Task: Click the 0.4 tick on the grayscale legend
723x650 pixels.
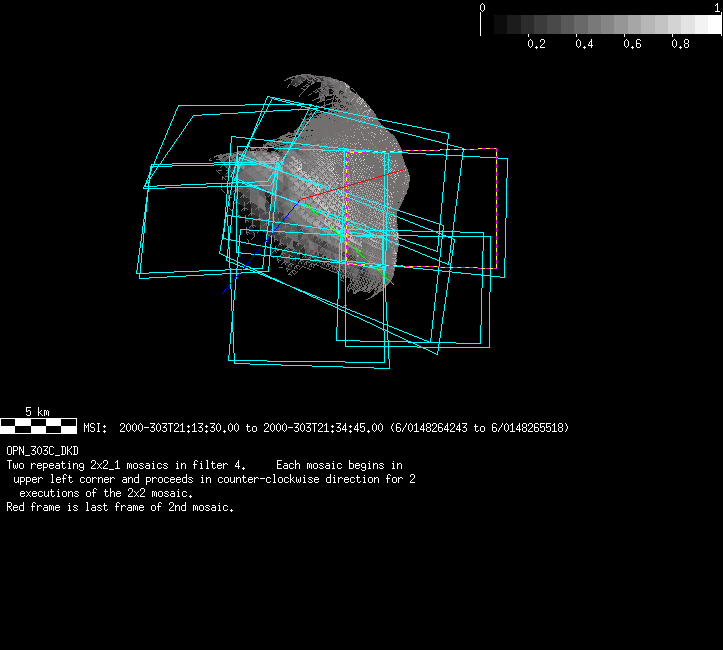Action: click(584, 44)
